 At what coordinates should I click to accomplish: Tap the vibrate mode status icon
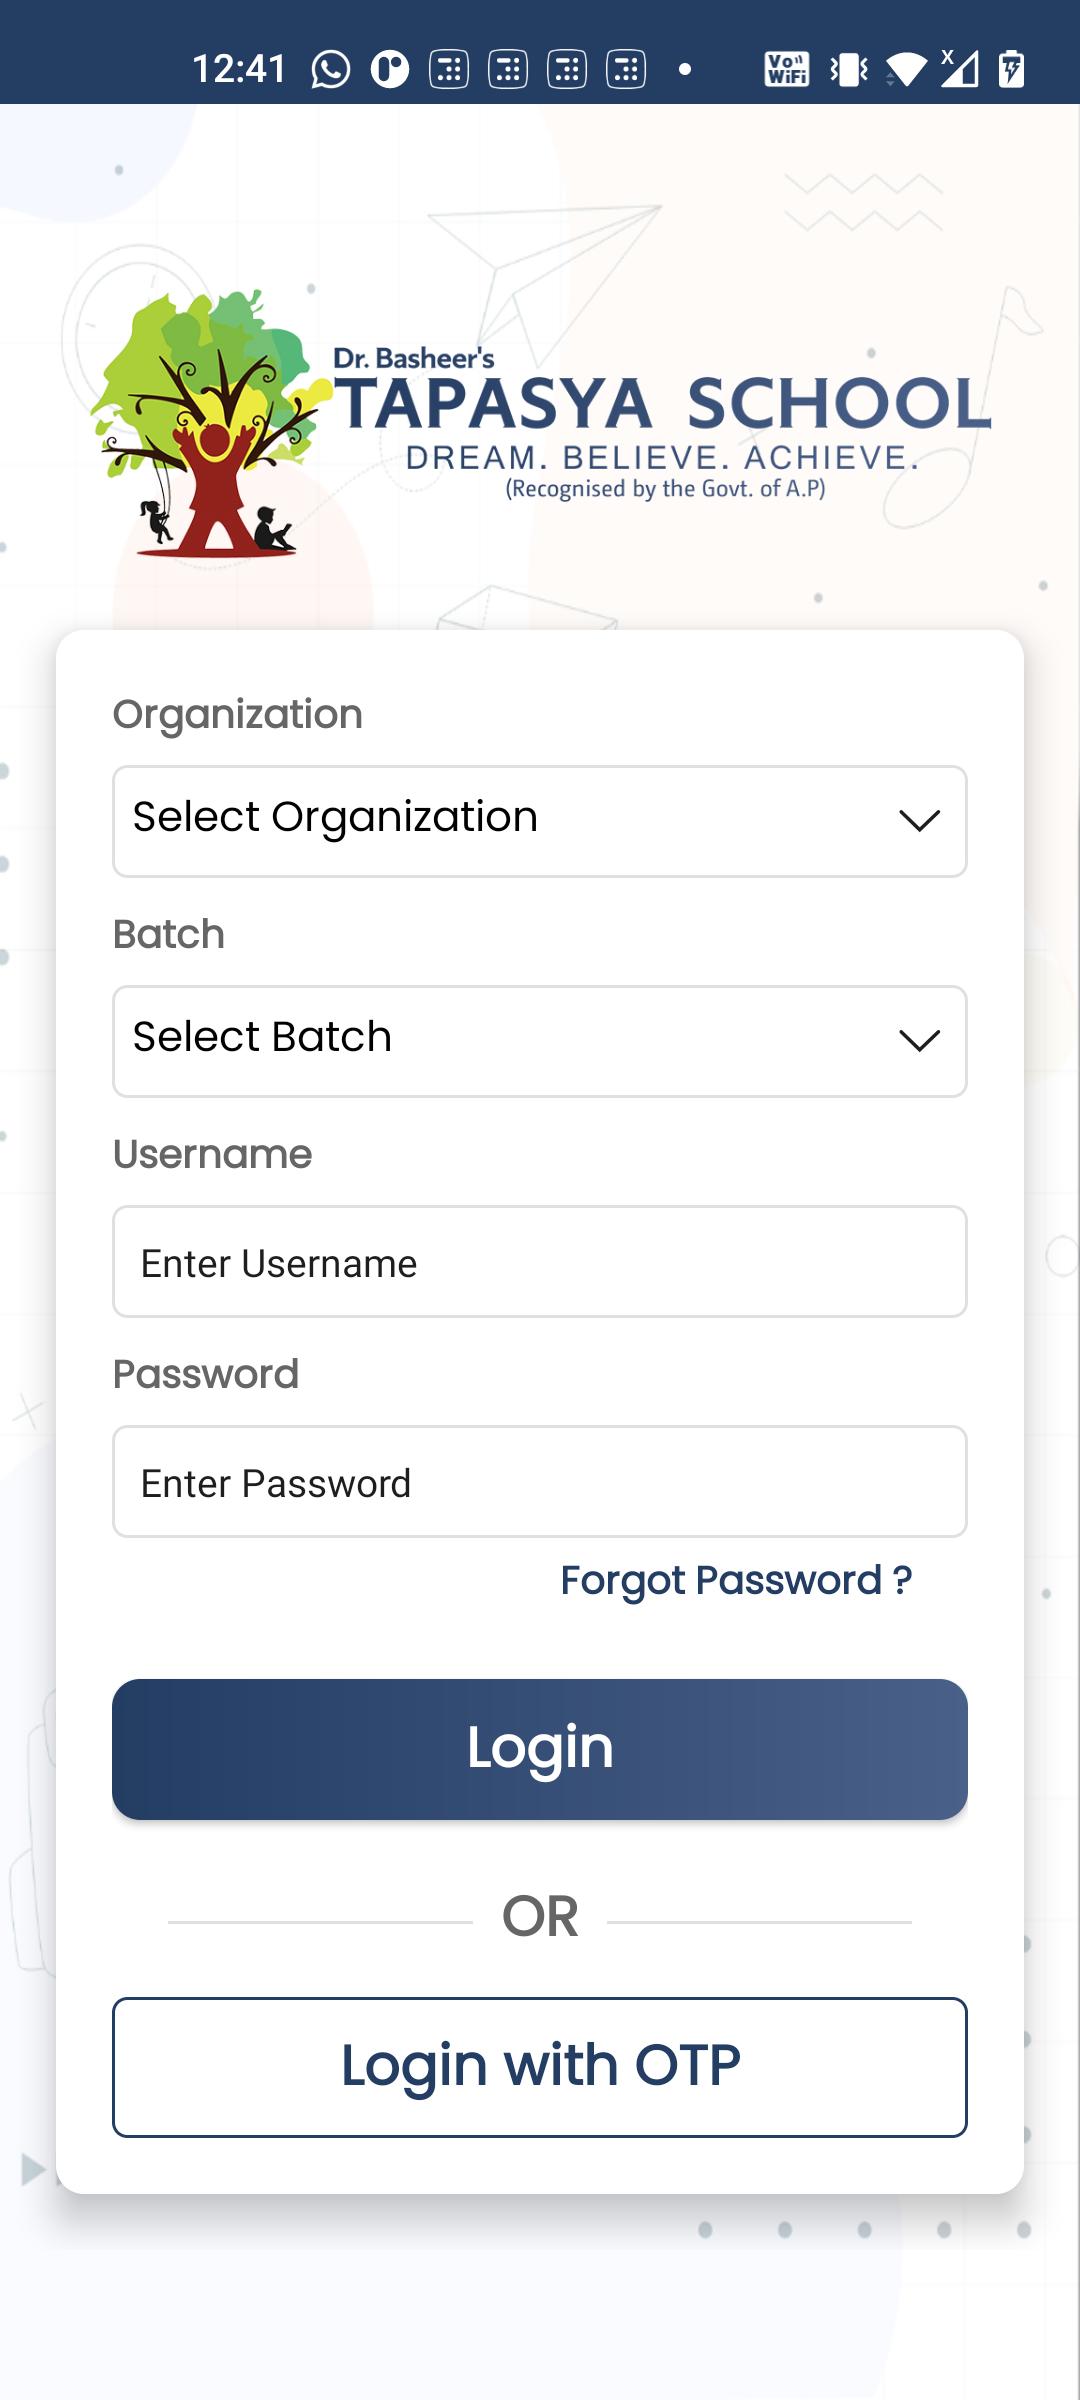pyautogui.click(x=849, y=69)
